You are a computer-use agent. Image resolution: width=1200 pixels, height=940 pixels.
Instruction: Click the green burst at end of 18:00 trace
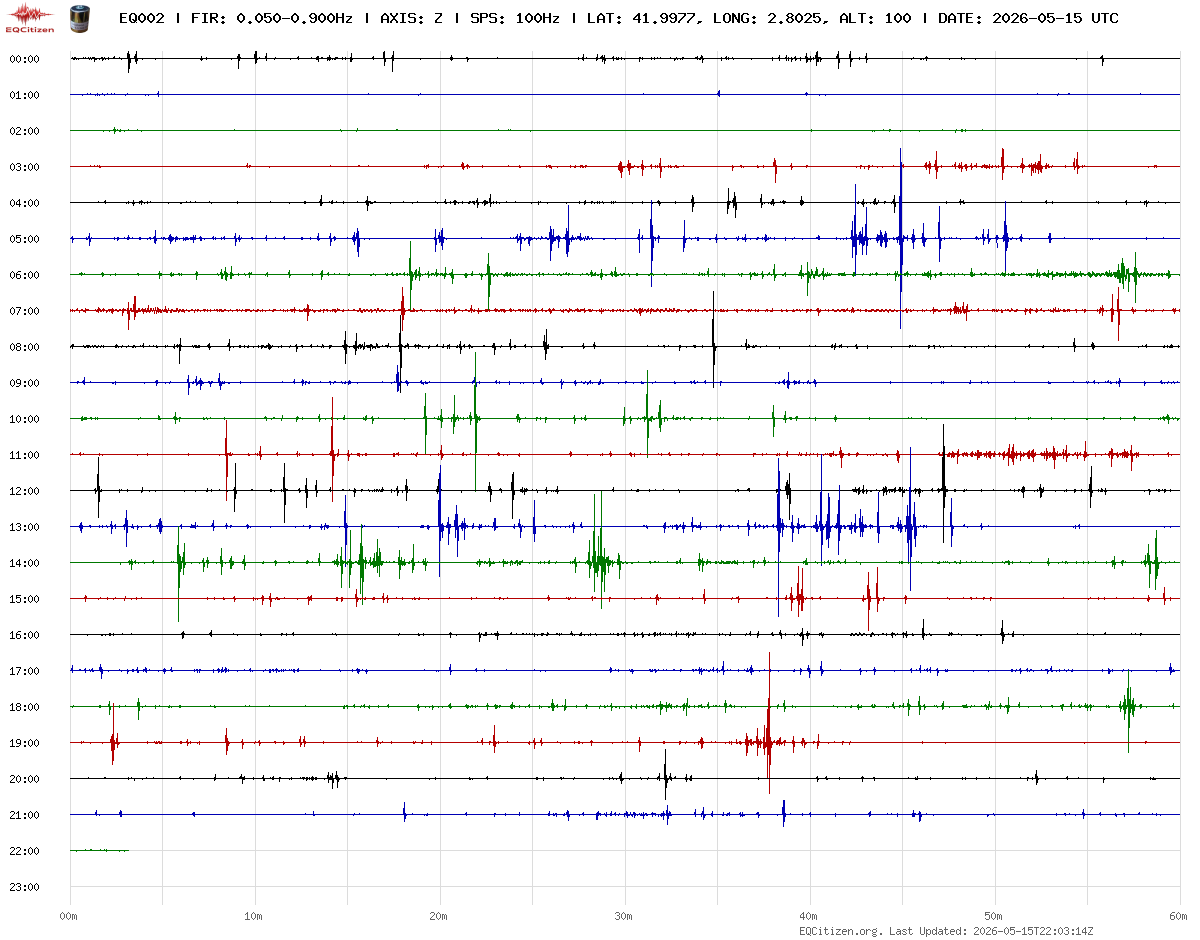[x=1128, y=708]
